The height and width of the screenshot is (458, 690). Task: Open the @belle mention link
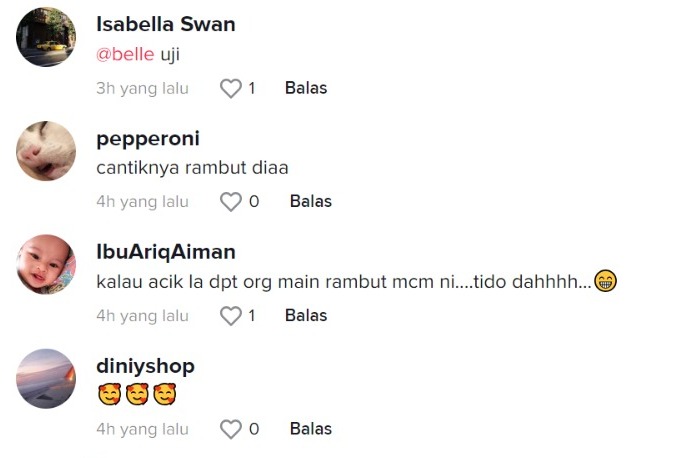[125, 55]
